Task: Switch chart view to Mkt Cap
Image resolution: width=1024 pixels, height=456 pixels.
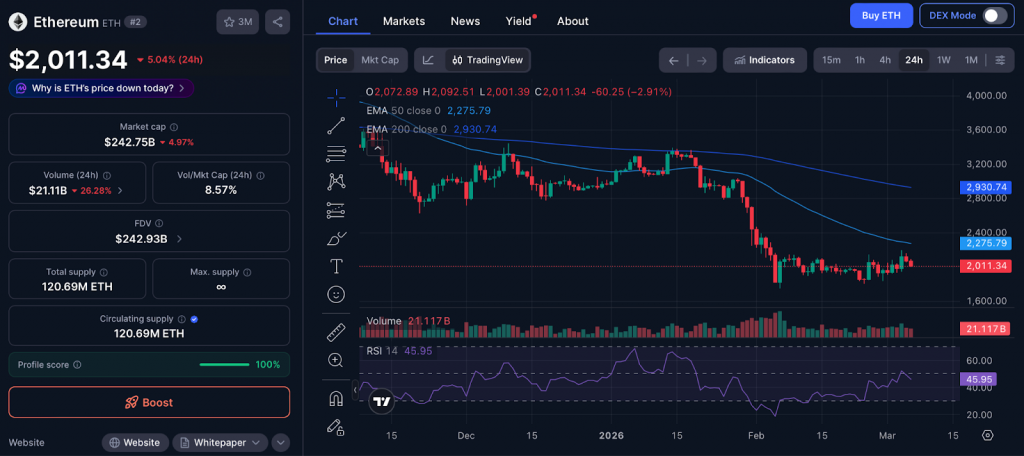Action: [x=380, y=60]
